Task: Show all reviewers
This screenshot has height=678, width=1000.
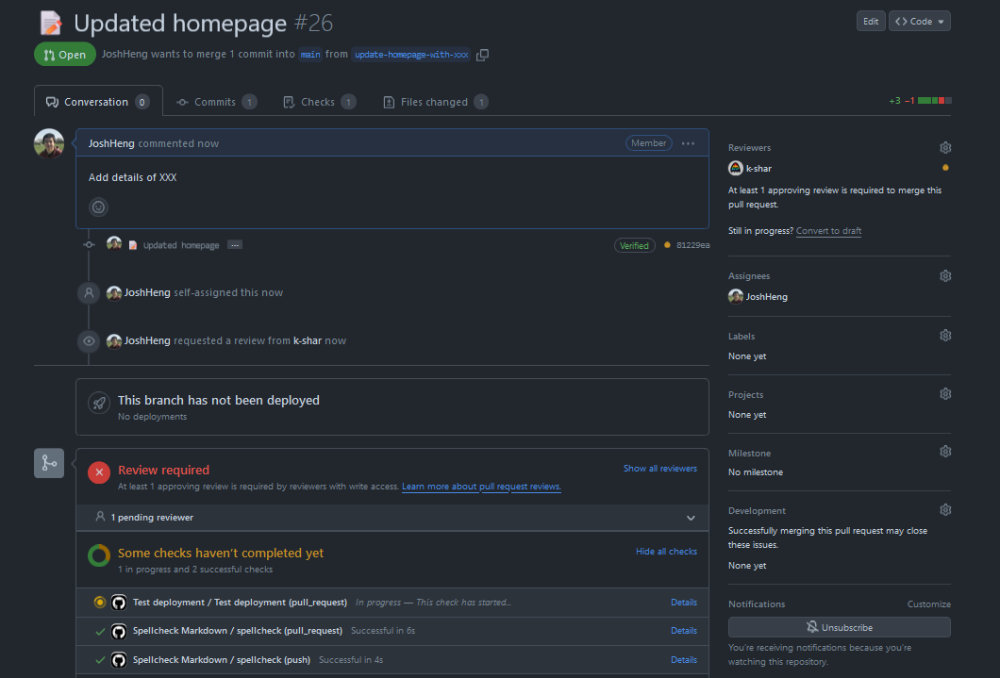Action: pos(660,468)
